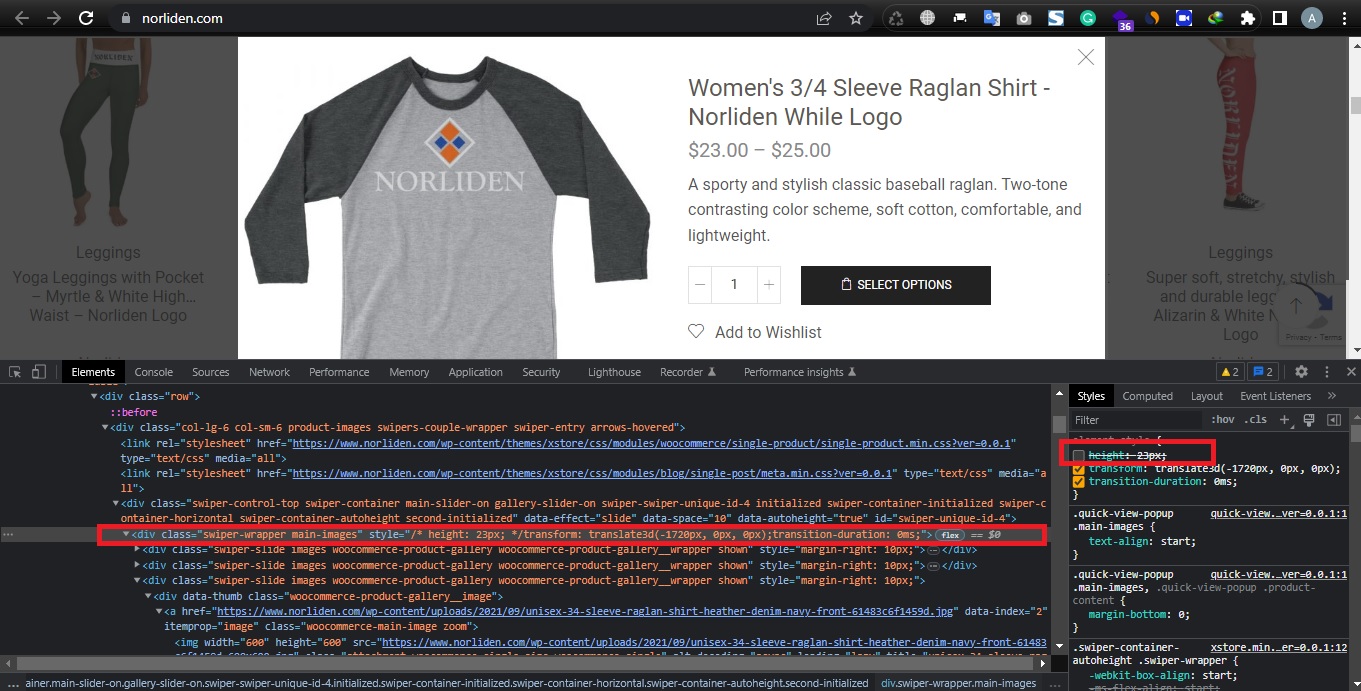Activate the DevTools inspect element picker
This screenshot has width=1361, height=691.
[16, 372]
